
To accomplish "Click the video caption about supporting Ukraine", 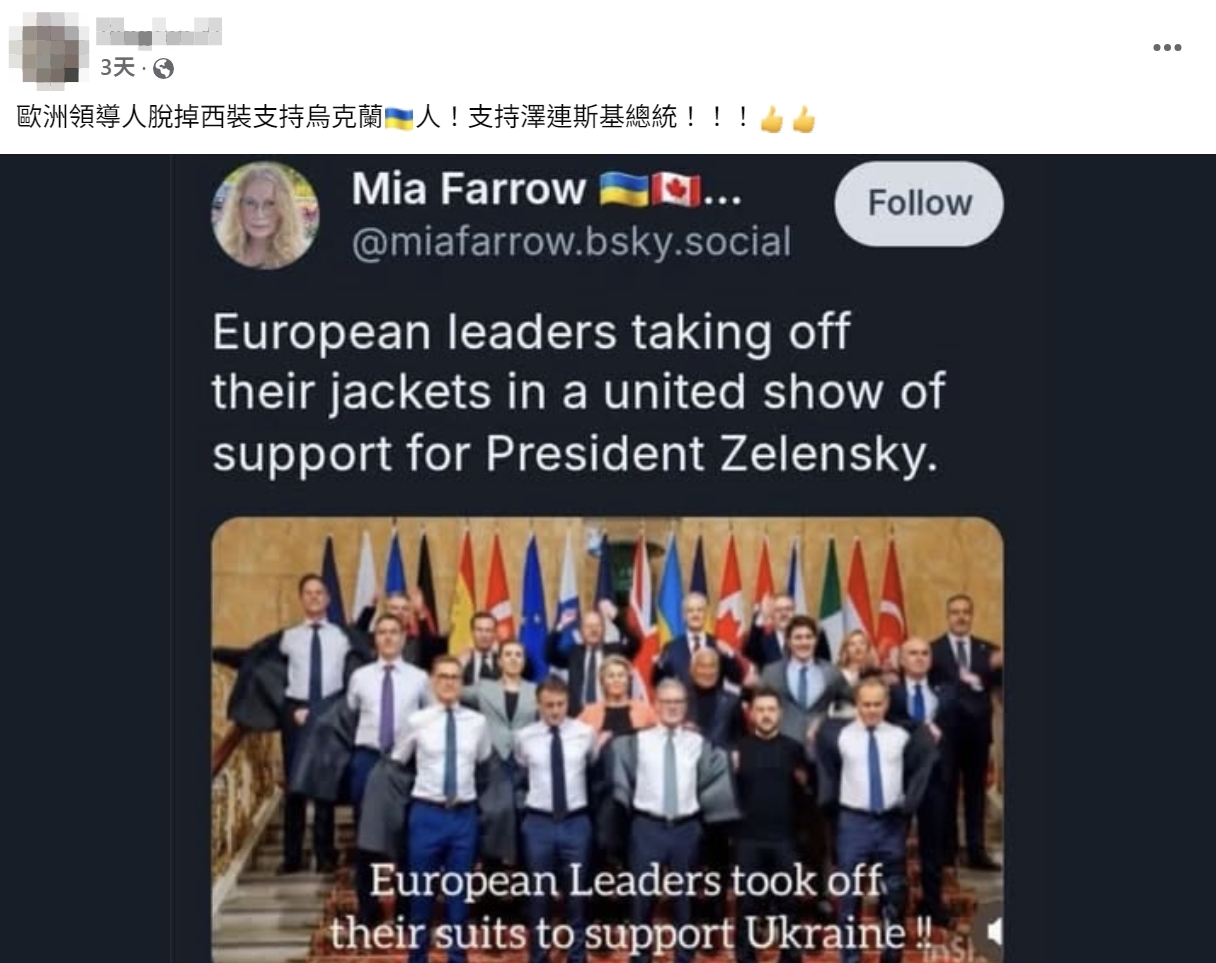I will [630, 908].
